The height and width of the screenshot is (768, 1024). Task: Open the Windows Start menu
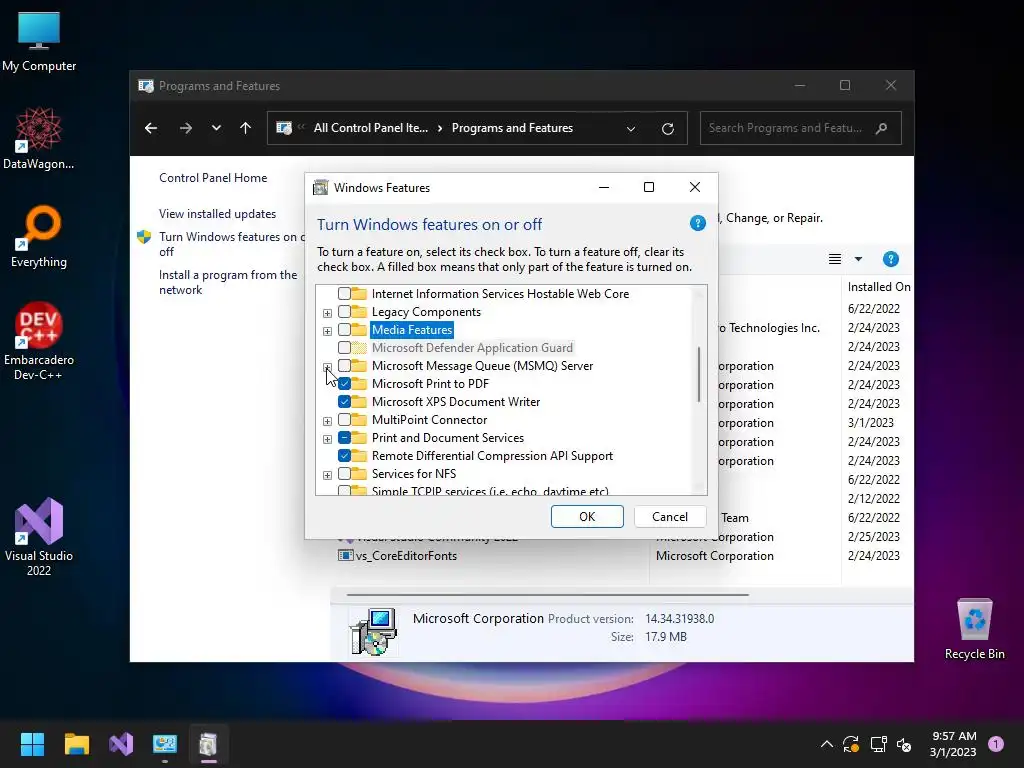point(32,744)
